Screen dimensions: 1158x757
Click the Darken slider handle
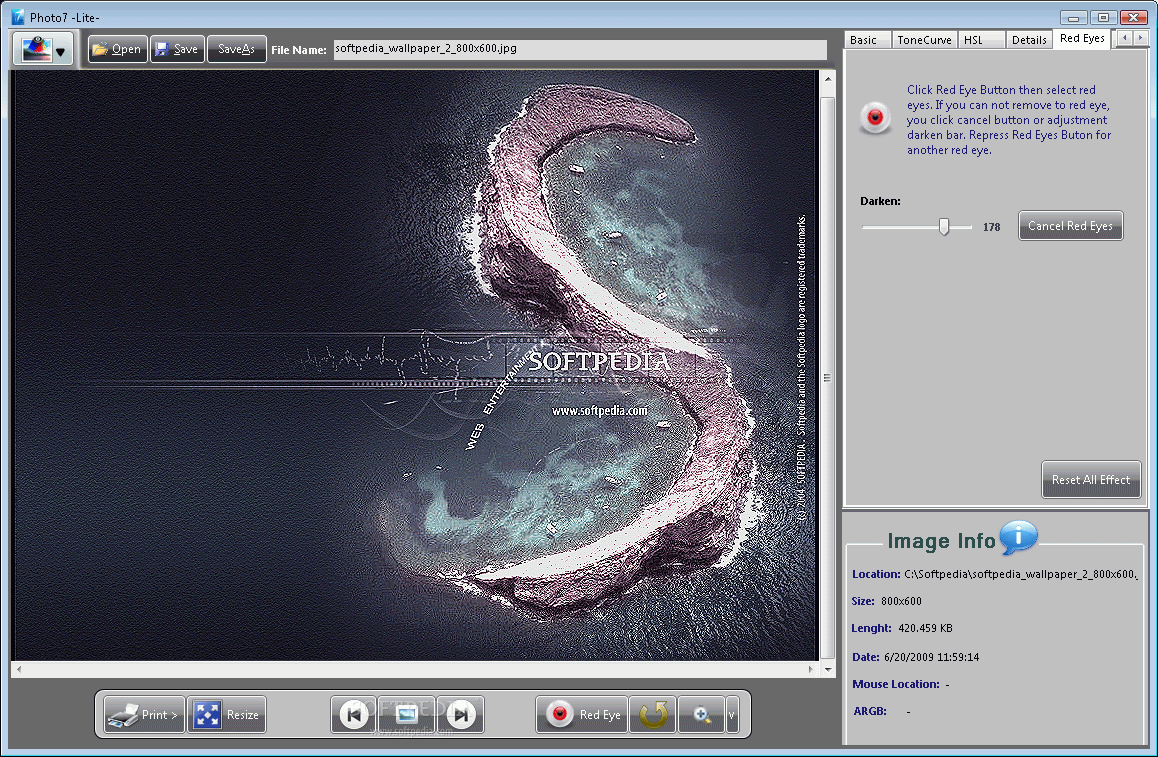[943, 227]
